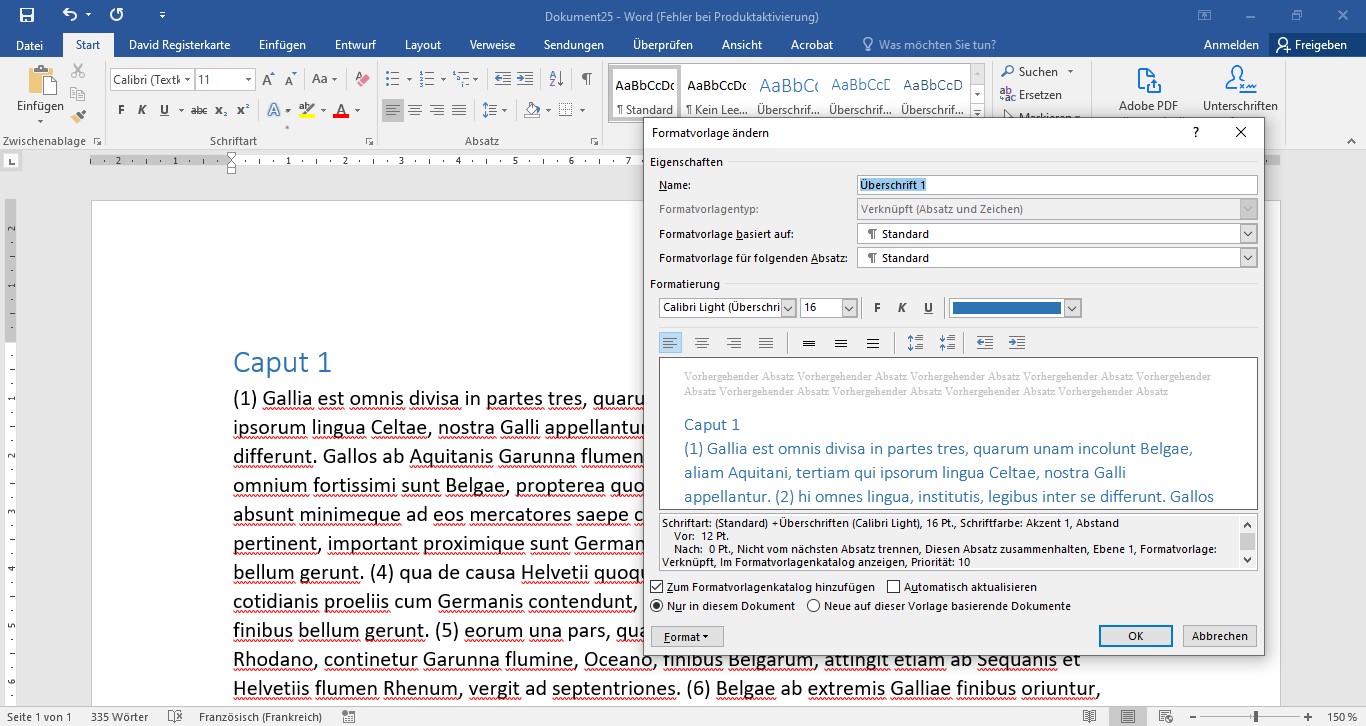Clear all formatting with the eraser icon
The height and width of the screenshot is (726, 1366).
coord(362,79)
